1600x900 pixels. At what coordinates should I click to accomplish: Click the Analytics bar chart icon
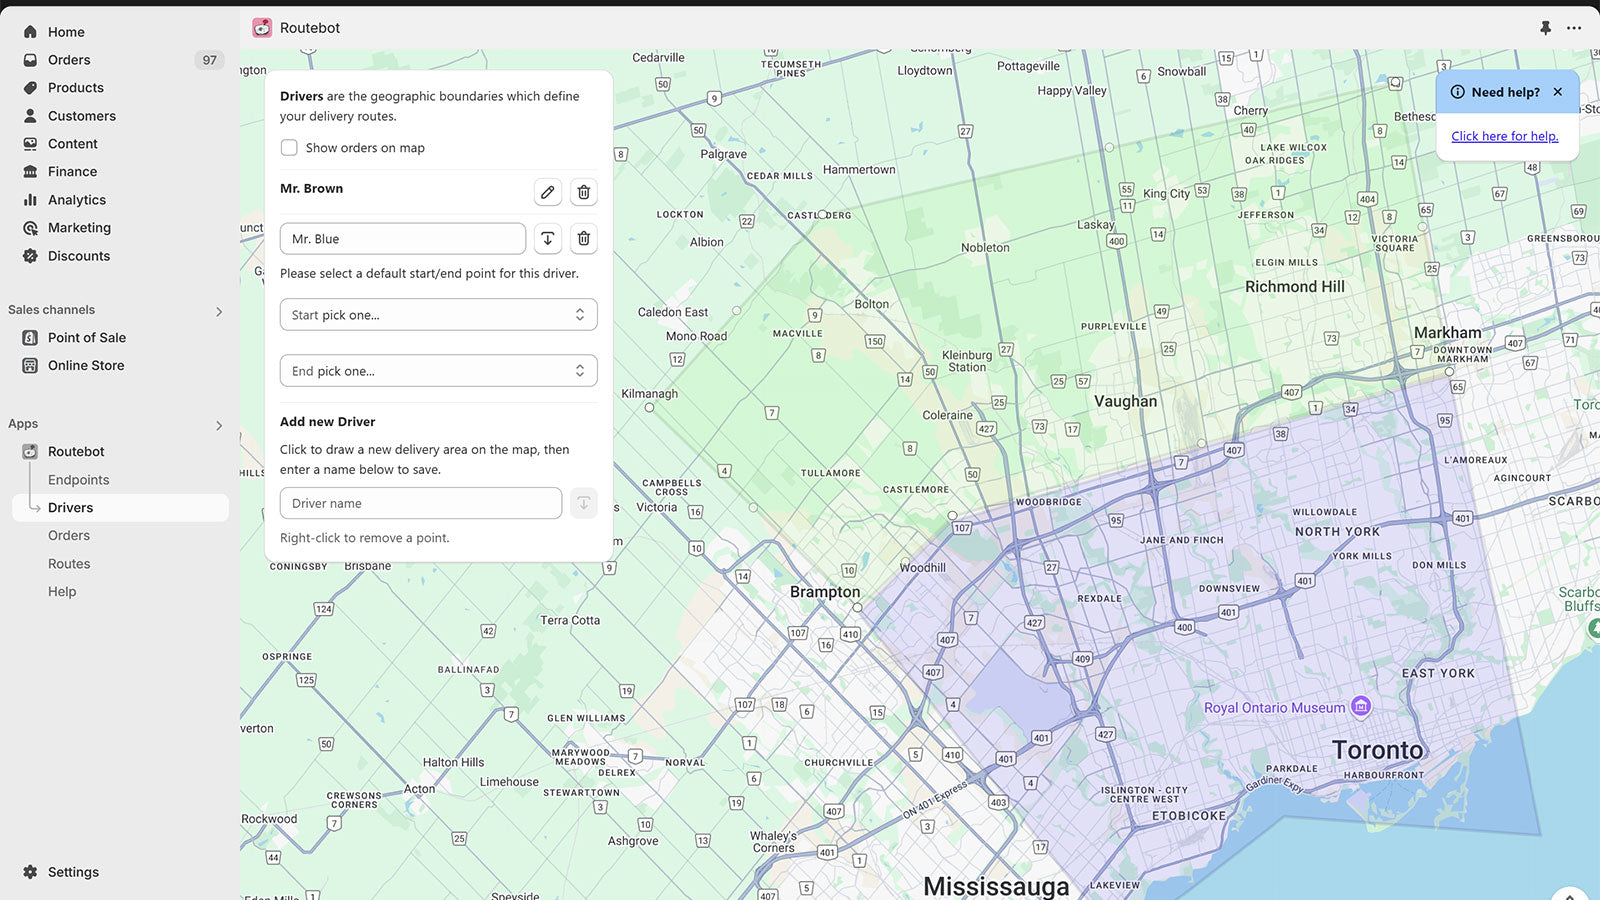click(x=30, y=200)
